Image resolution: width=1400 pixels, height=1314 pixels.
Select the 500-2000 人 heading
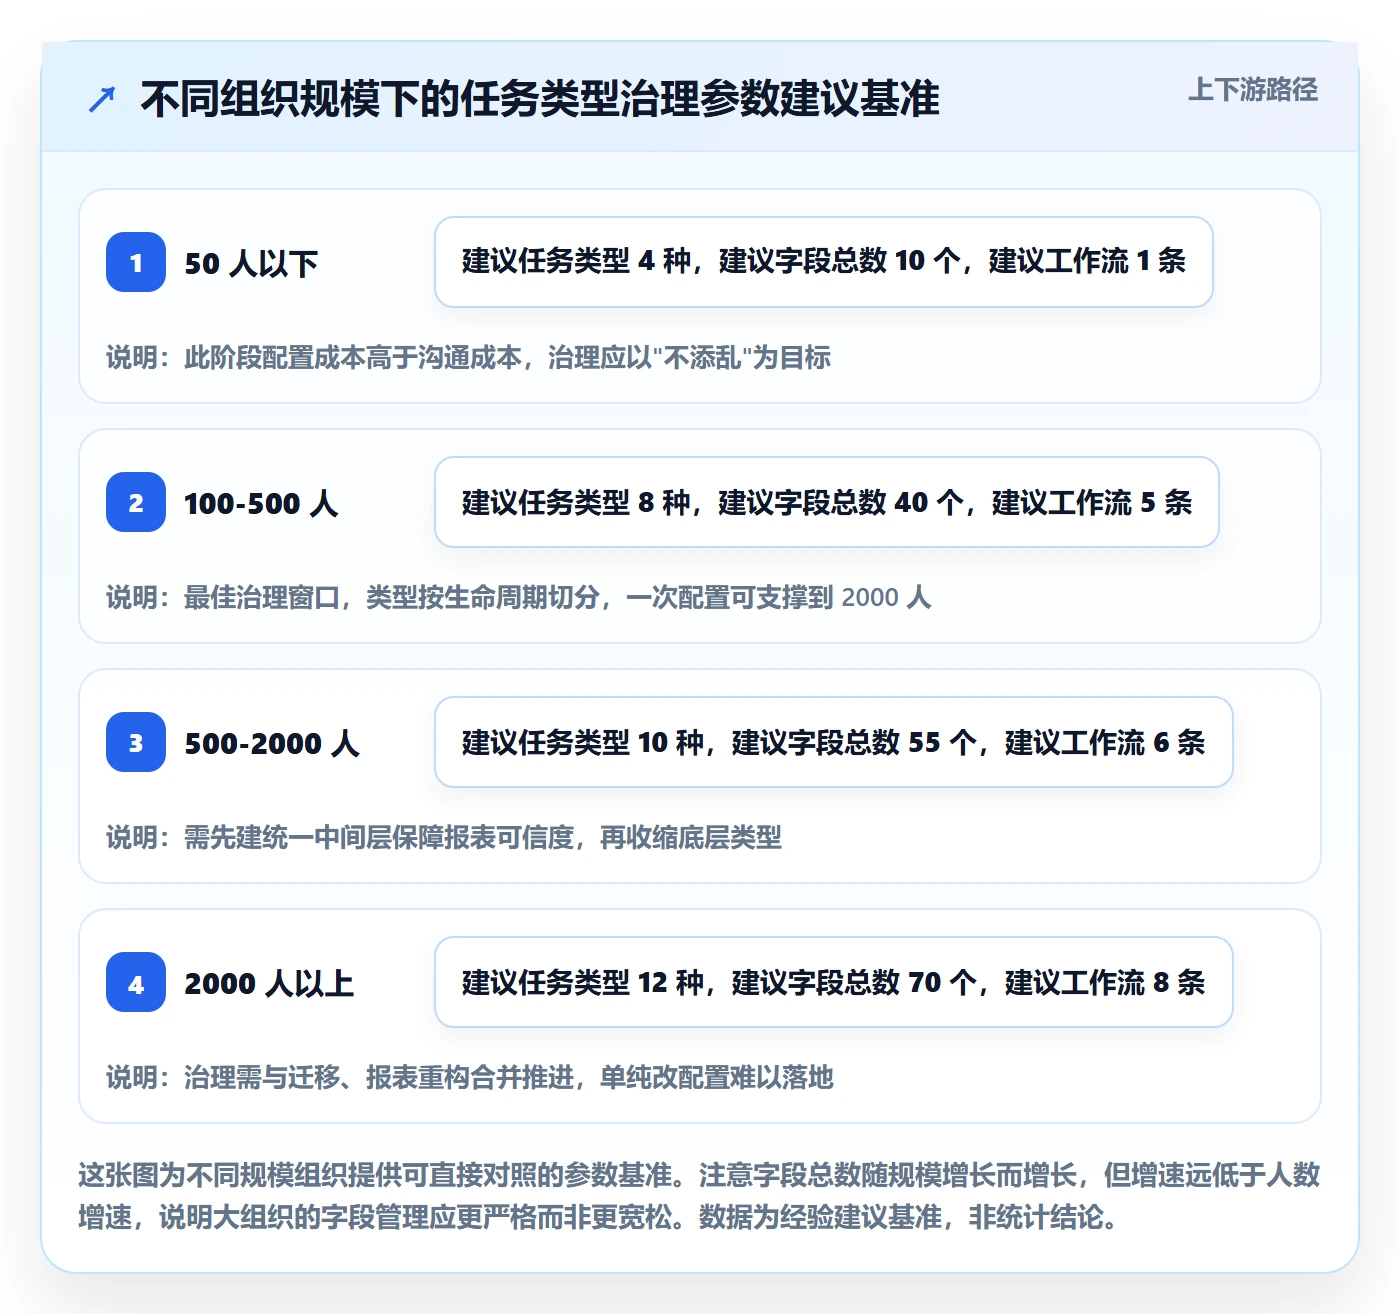tap(272, 743)
